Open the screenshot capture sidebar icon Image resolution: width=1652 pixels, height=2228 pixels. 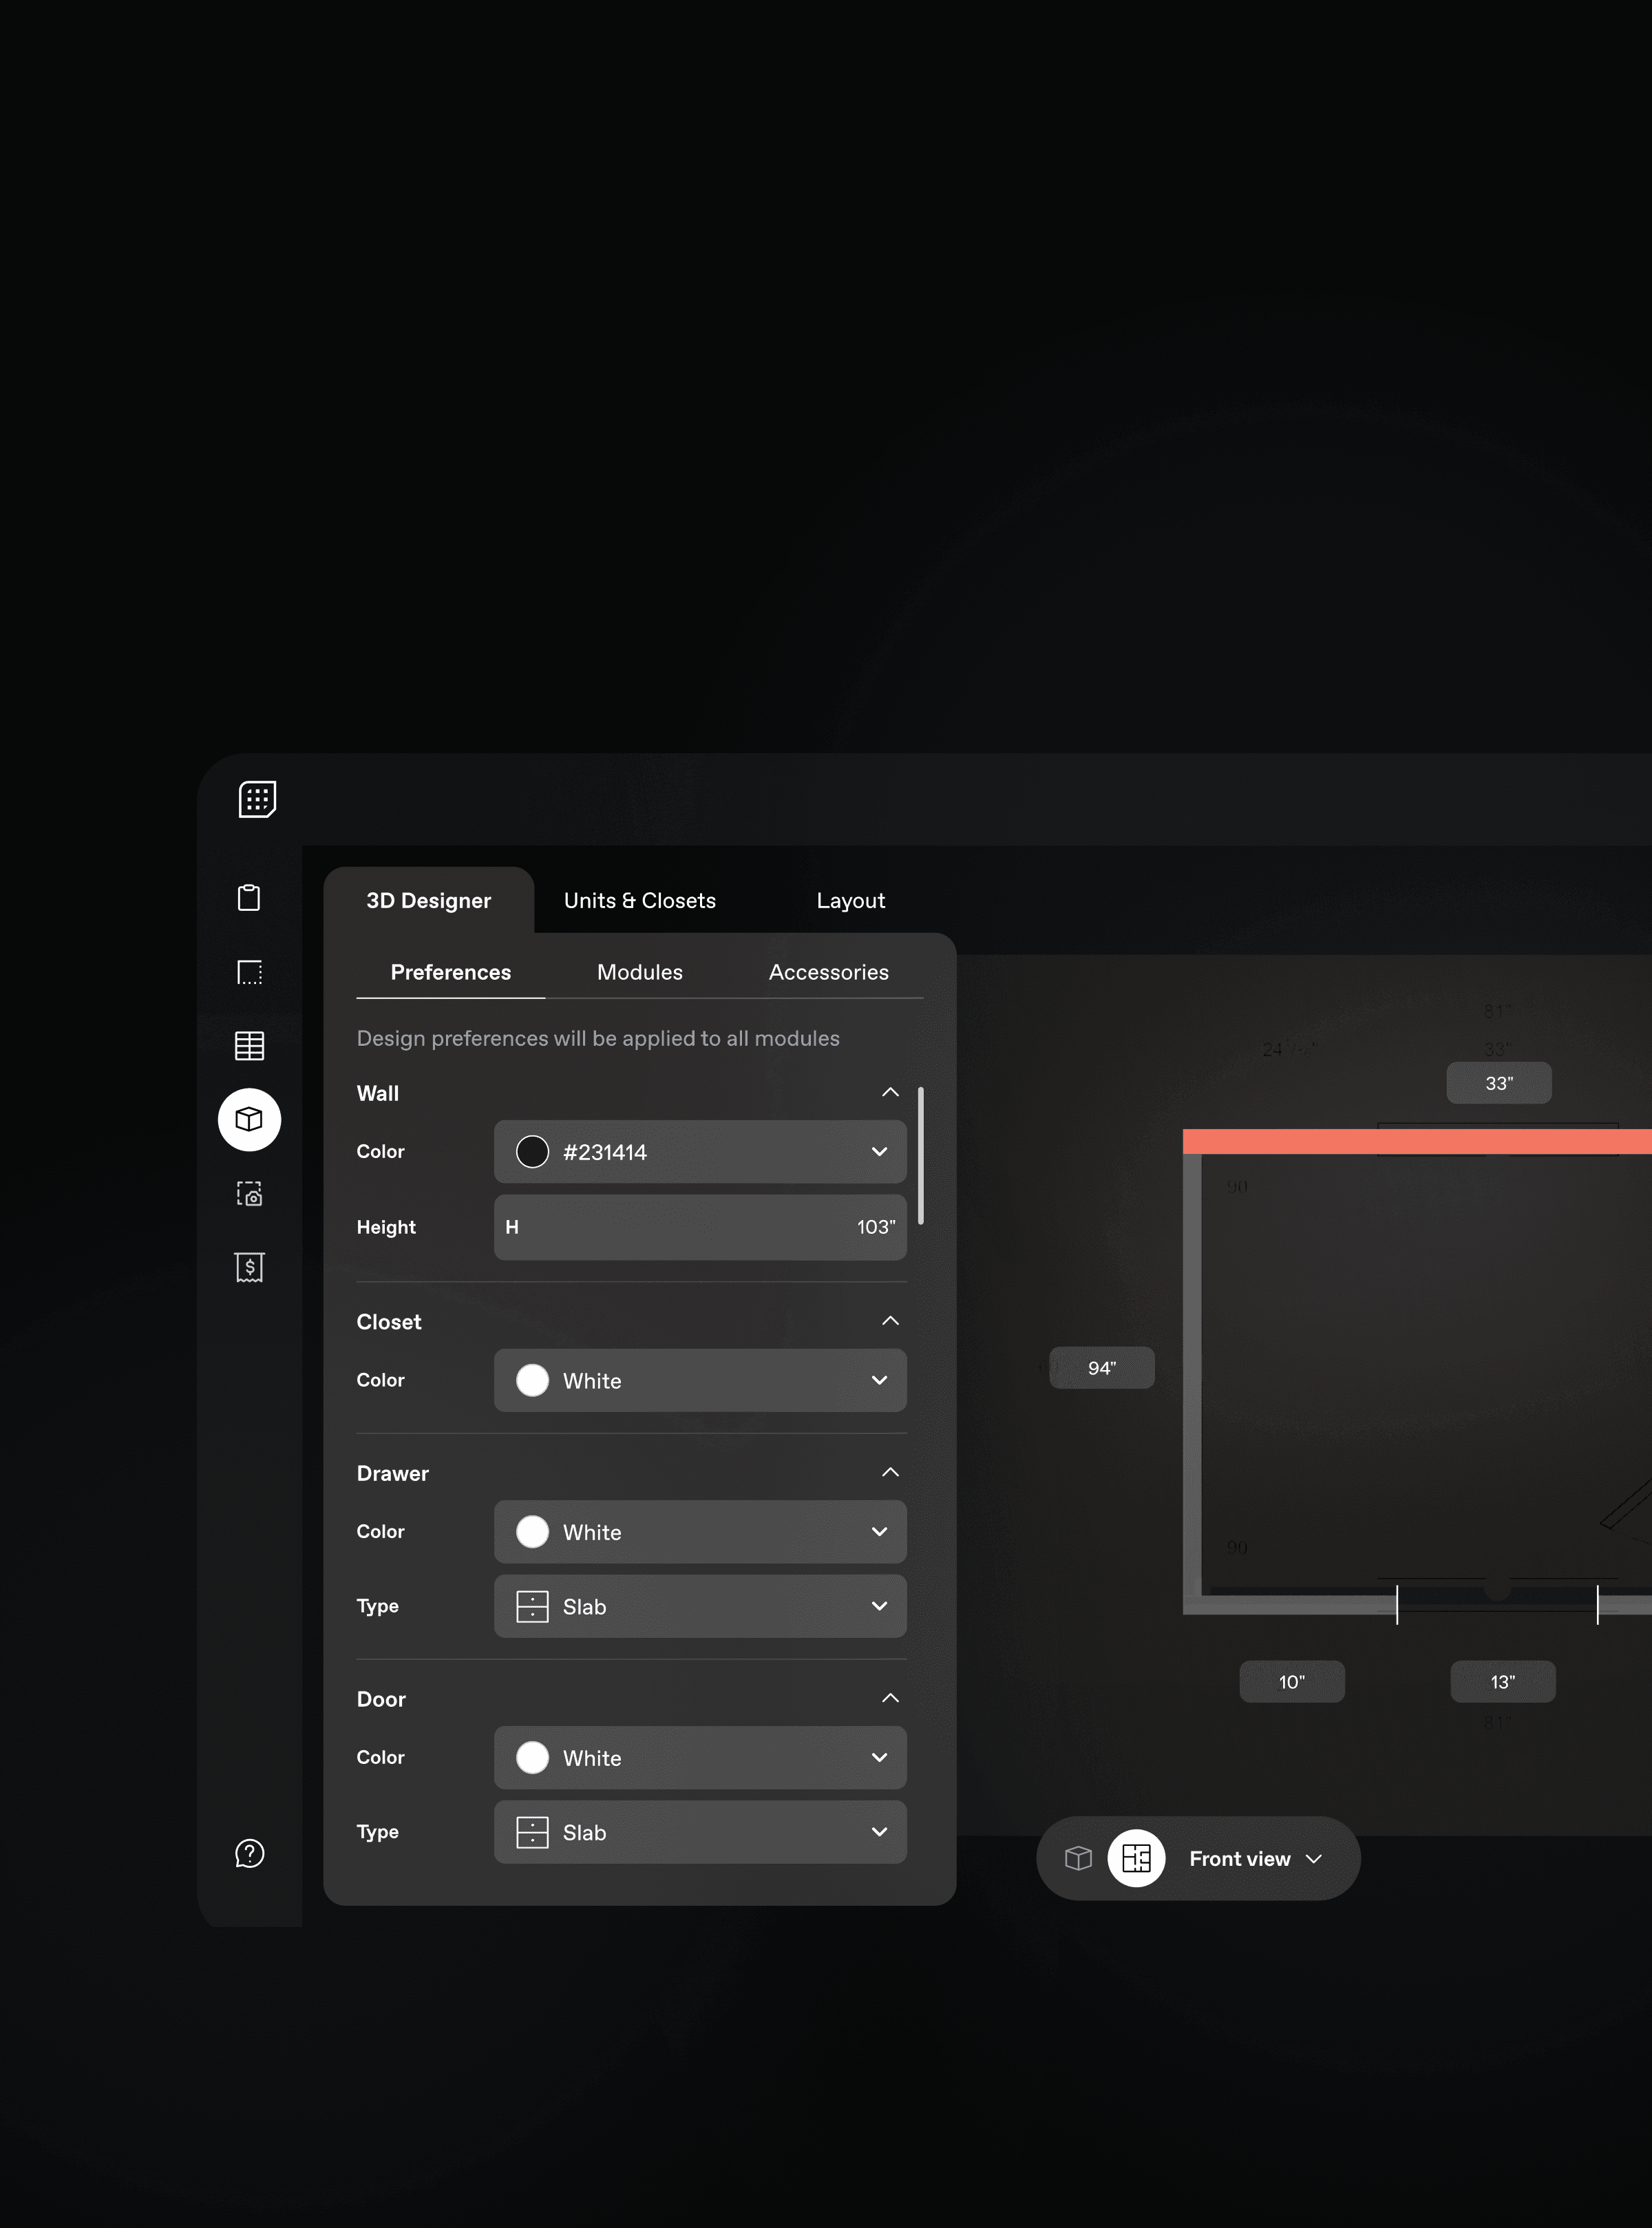[x=249, y=1194]
